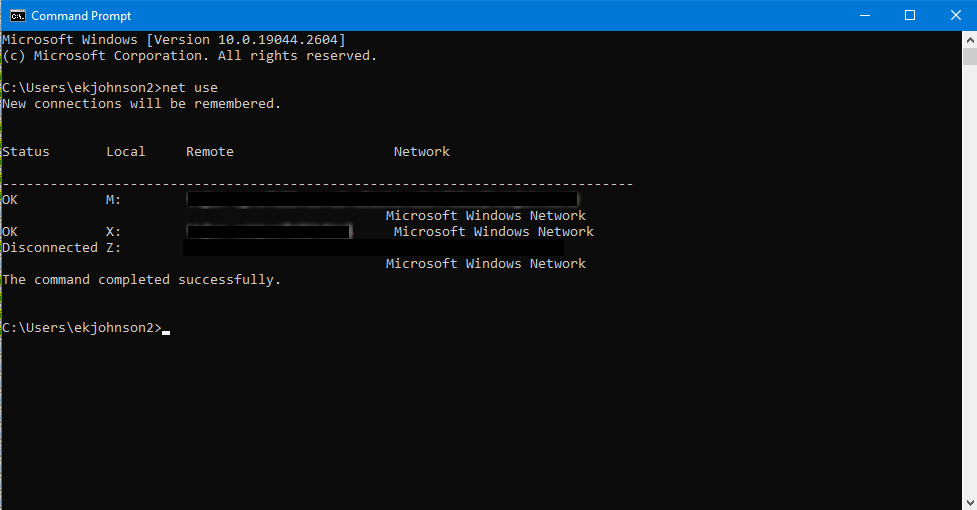Image resolution: width=977 pixels, height=510 pixels.
Task: Click the OK status for drive X:
Action: [10, 232]
